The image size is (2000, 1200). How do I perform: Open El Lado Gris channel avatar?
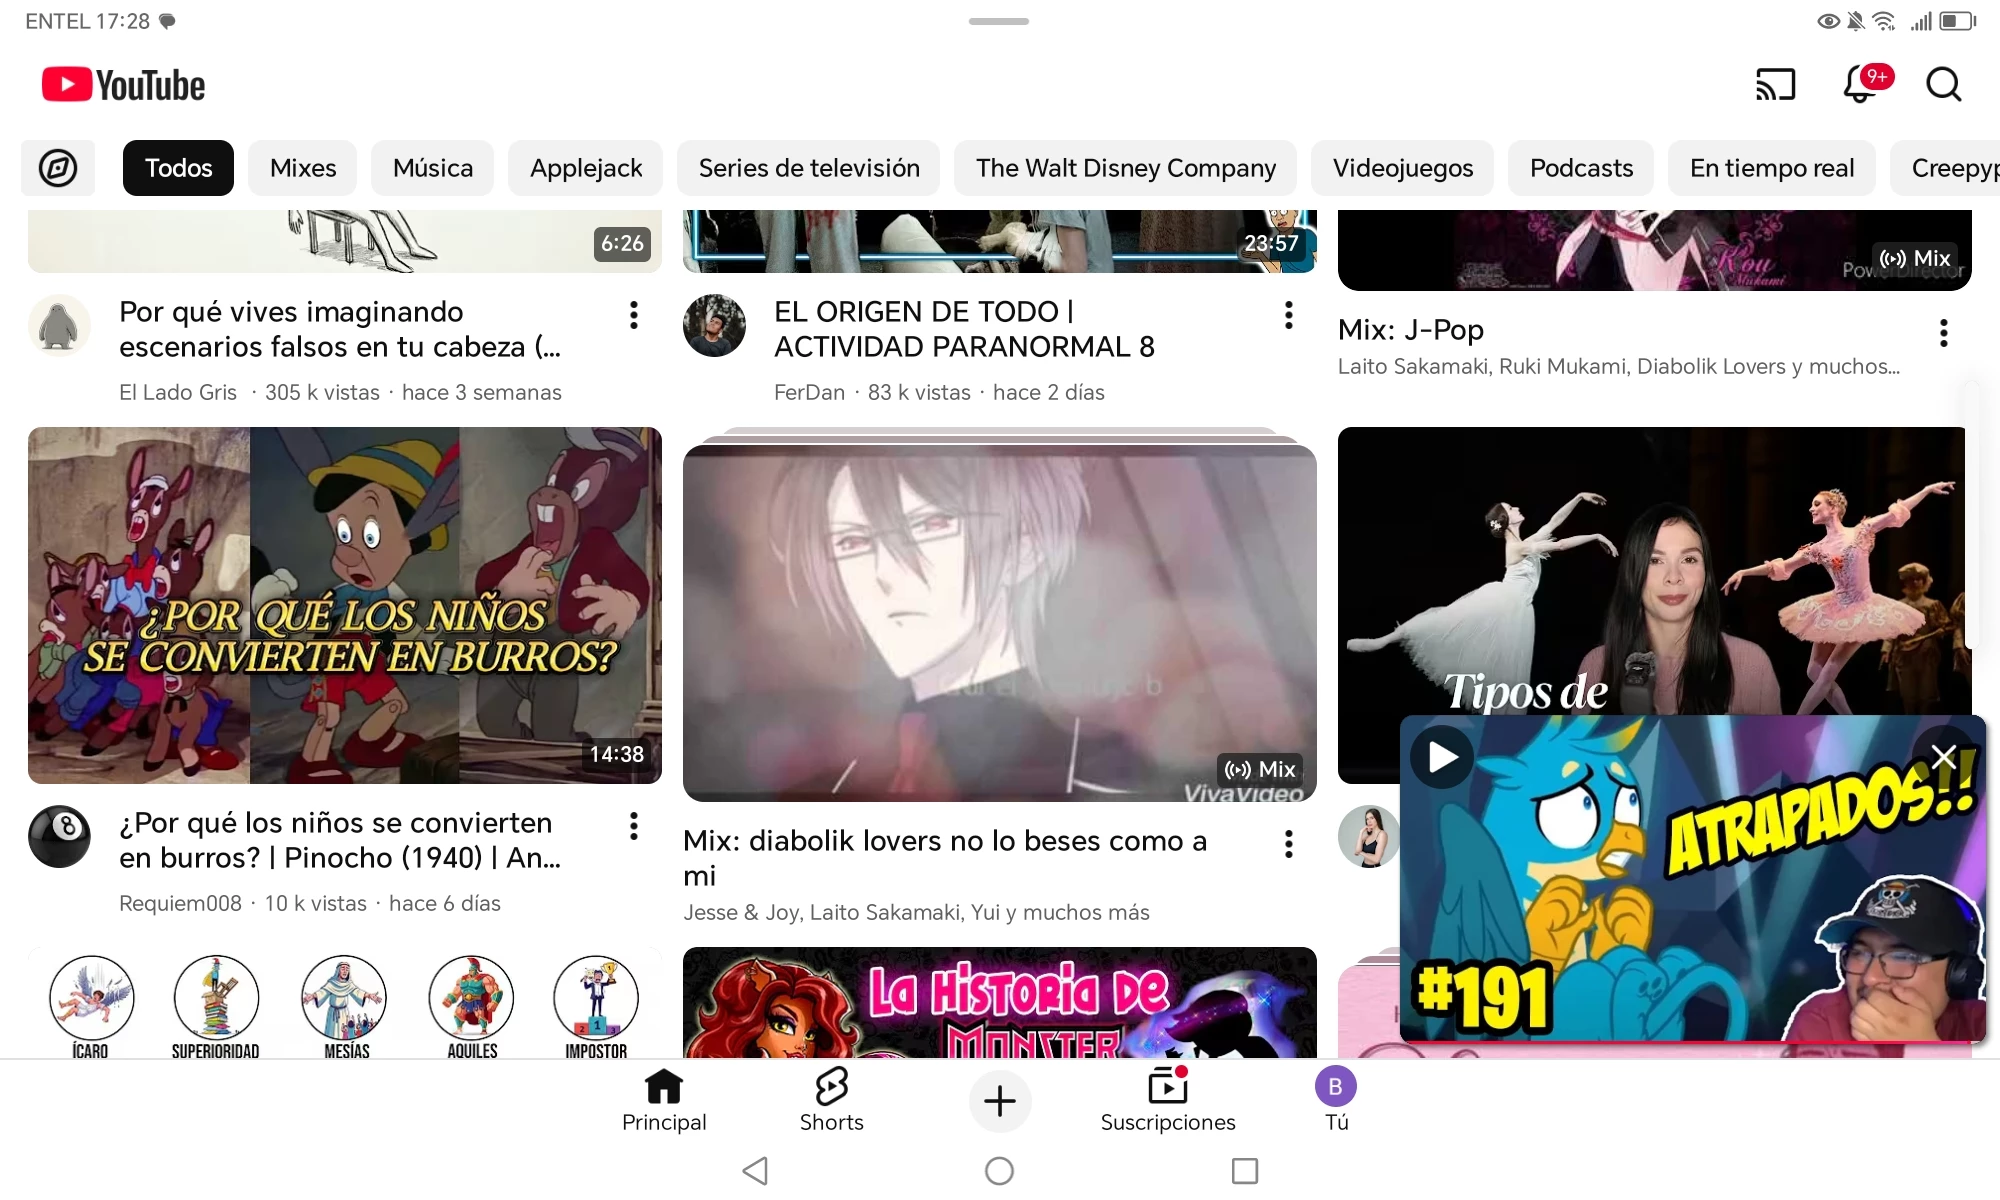point(59,326)
